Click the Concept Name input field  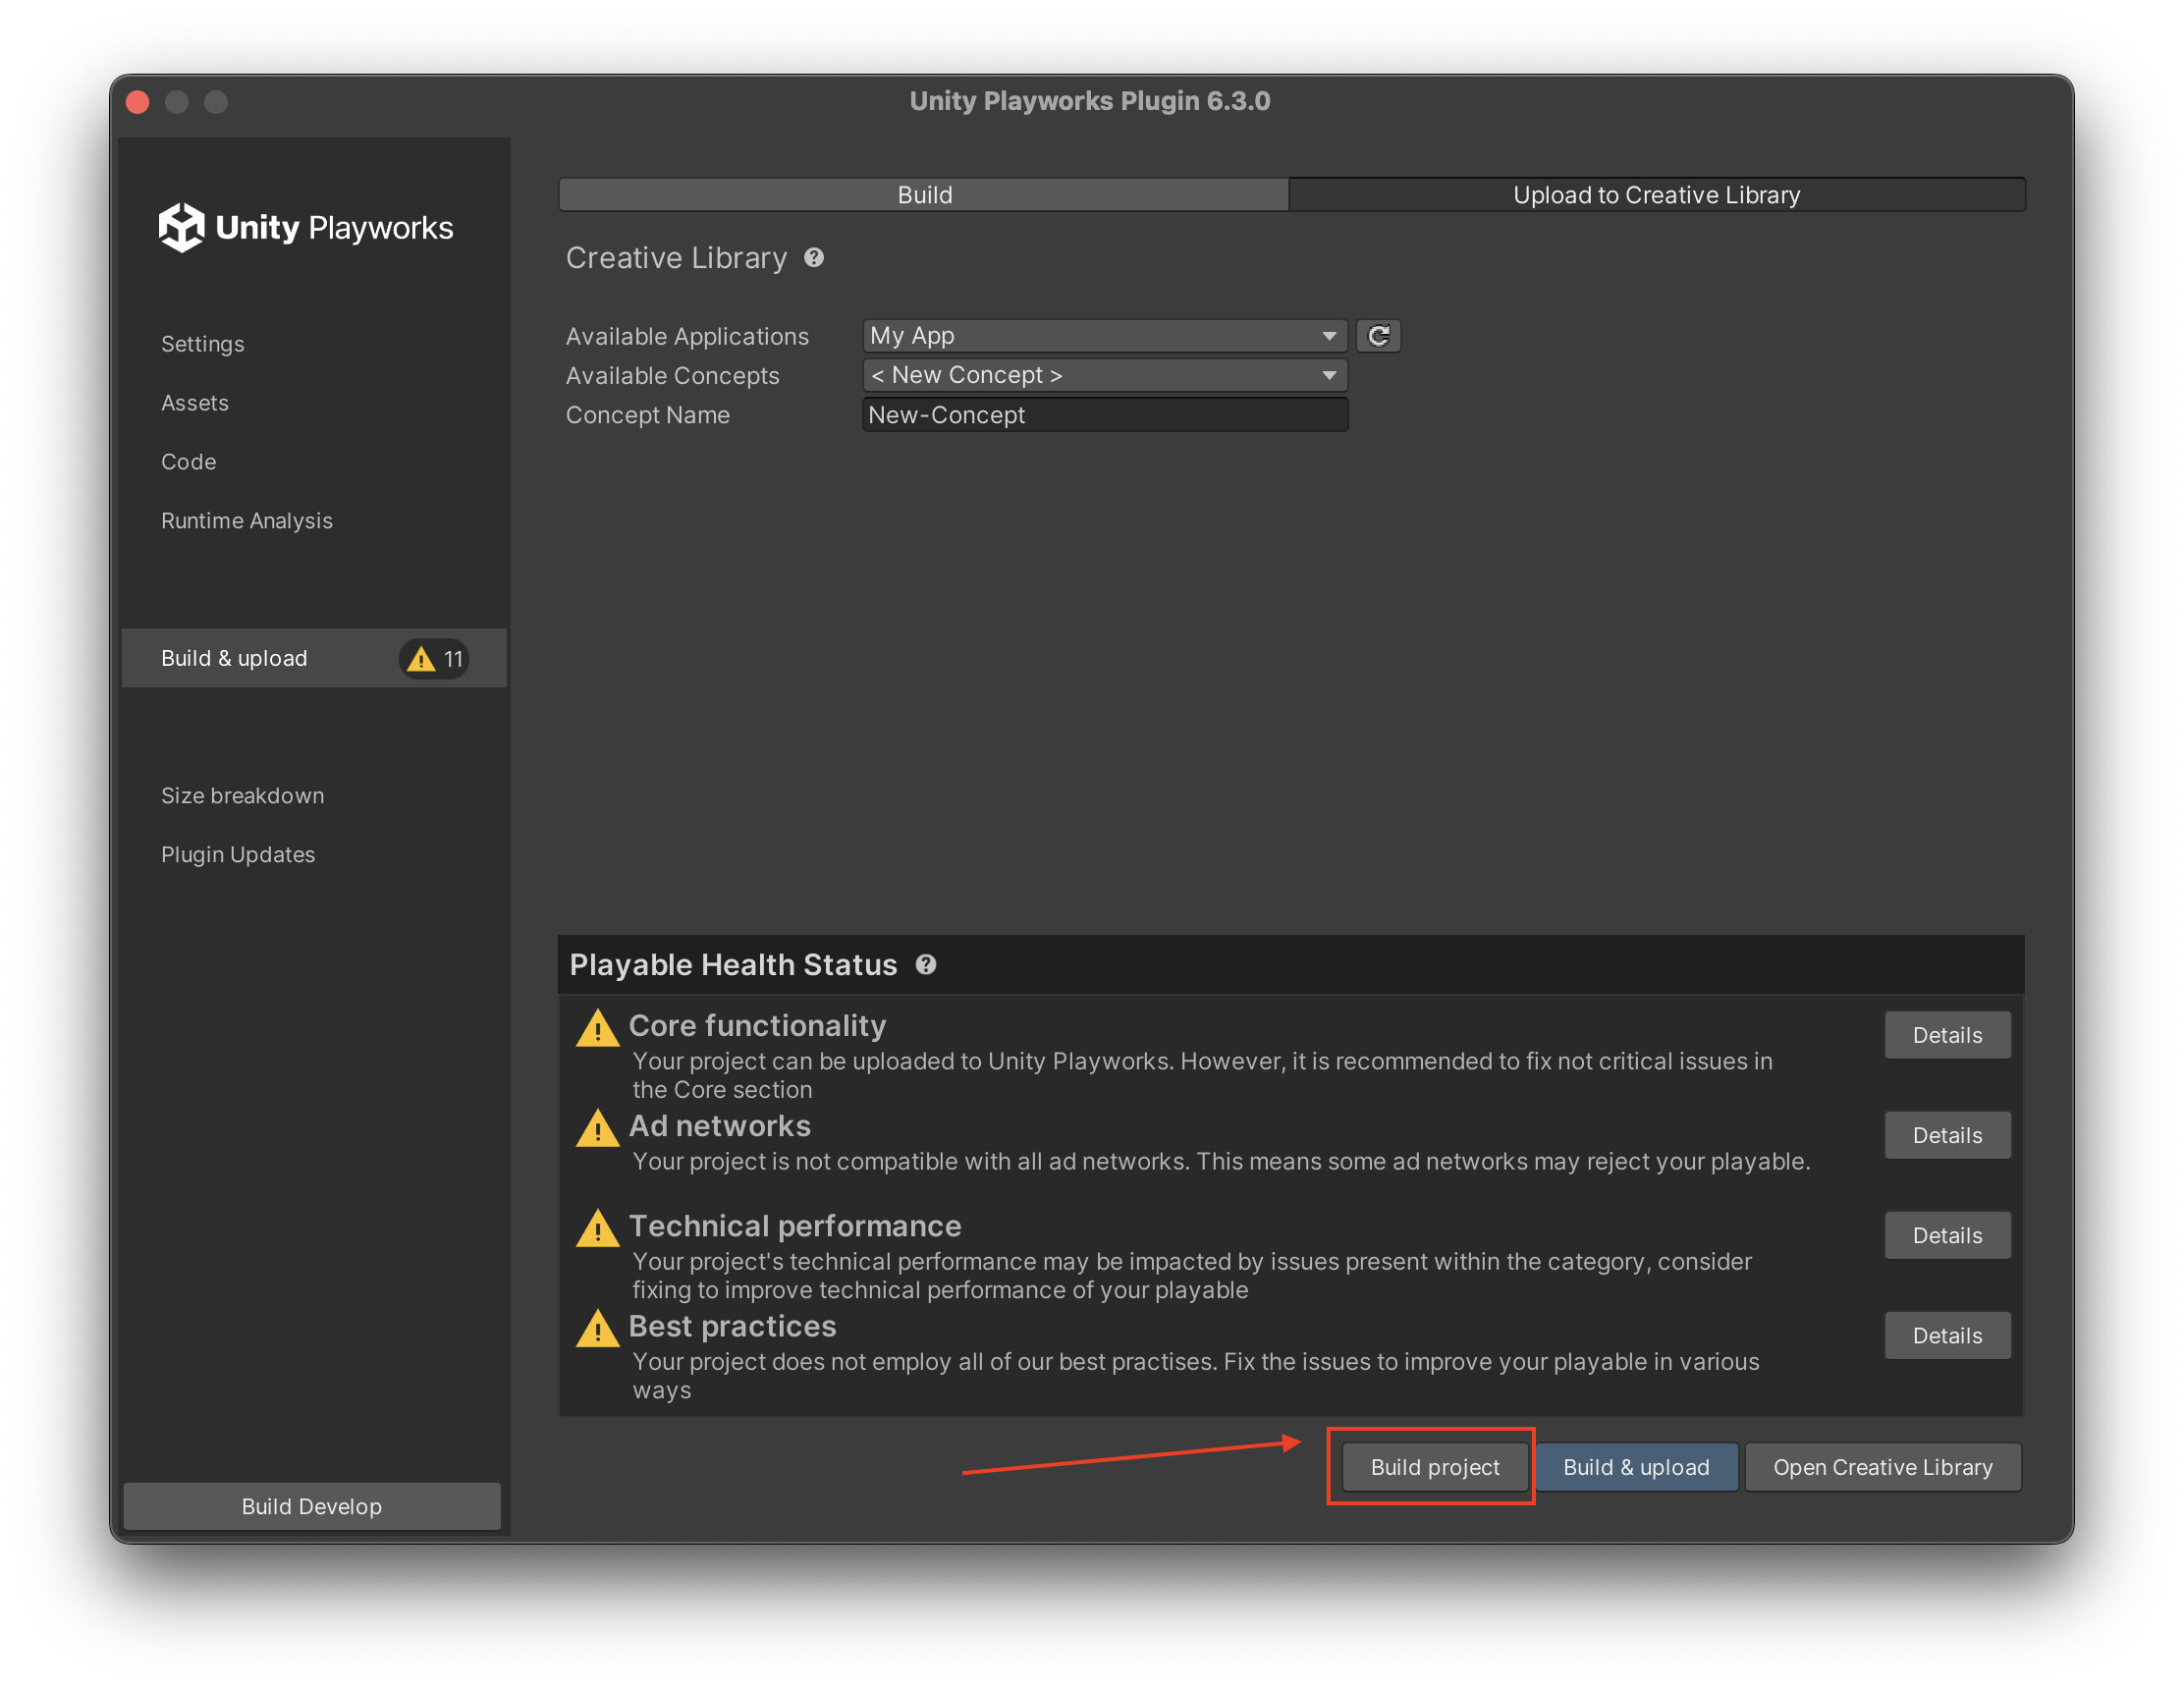(x=1104, y=415)
